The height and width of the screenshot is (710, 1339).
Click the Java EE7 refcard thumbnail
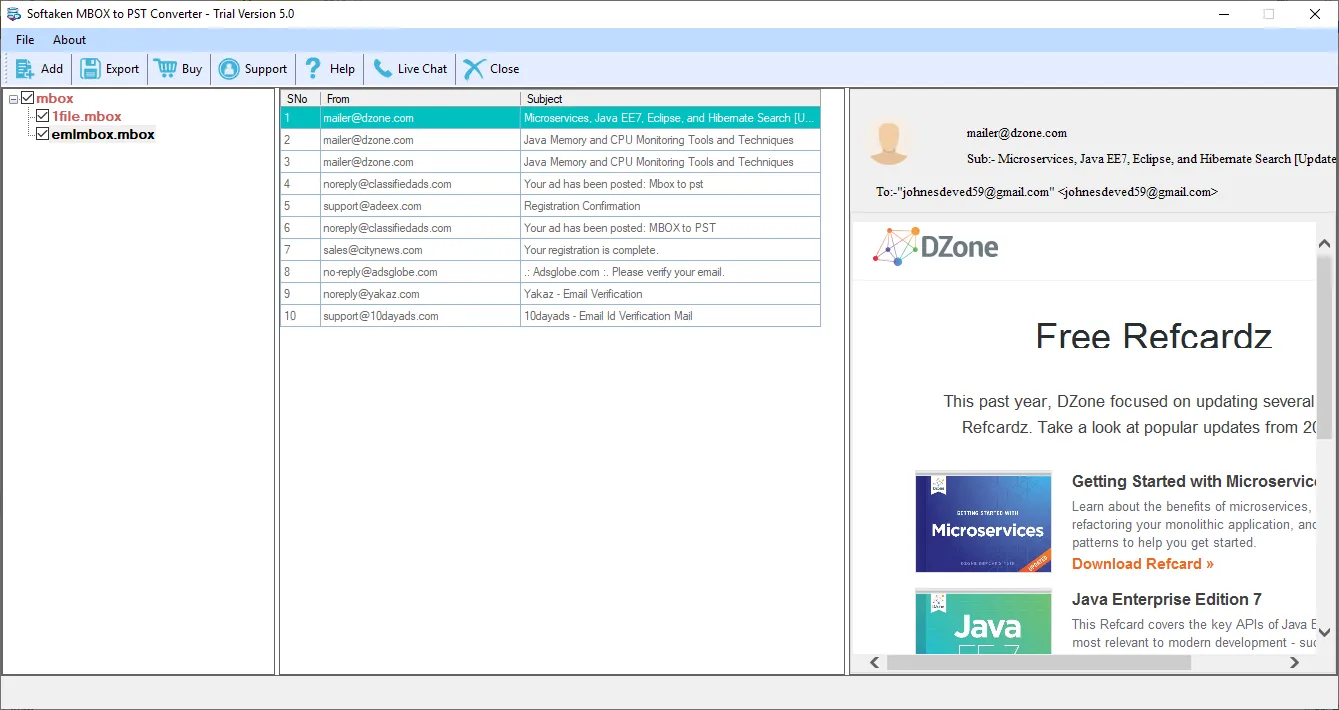(x=983, y=621)
